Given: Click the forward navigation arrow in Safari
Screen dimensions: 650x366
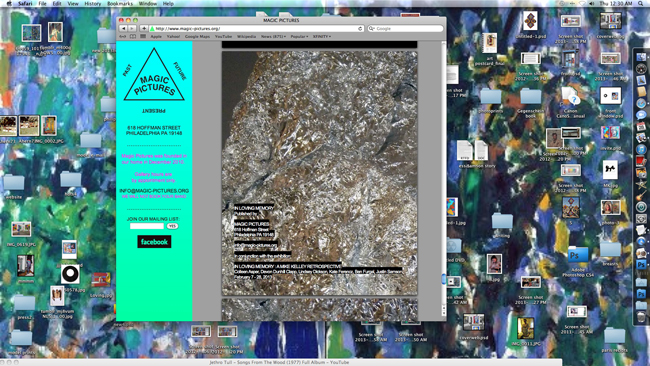Looking at the screenshot, I should [132, 29].
